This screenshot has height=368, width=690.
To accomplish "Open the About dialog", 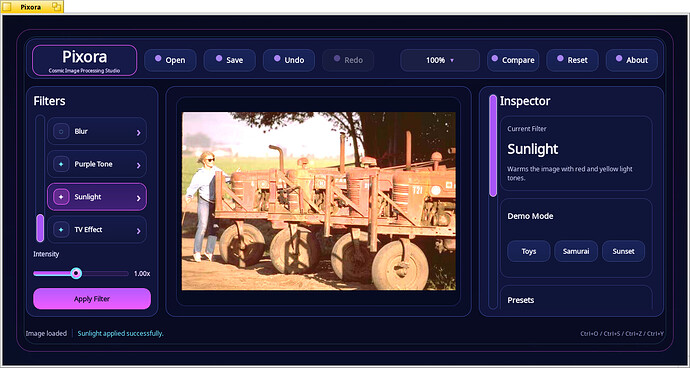I will [x=632, y=60].
